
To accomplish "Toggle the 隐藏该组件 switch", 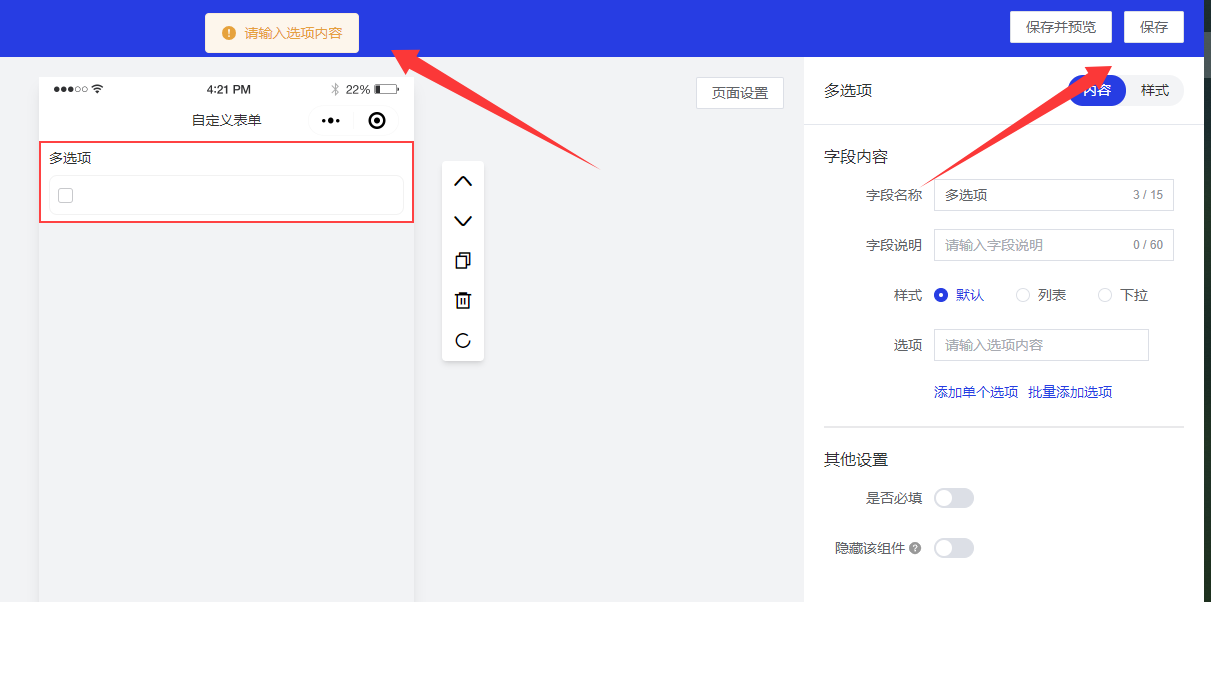I will pyautogui.click(x=953, y=548).
